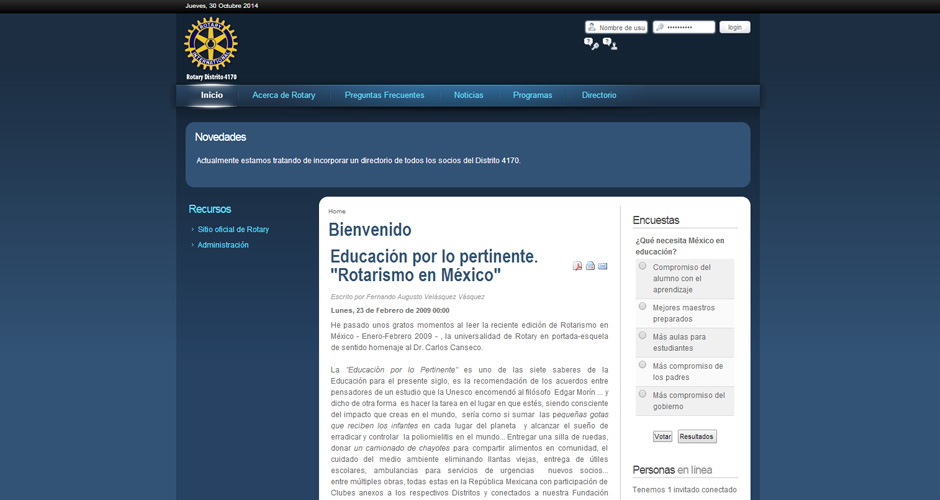940x500 pixels.
Task: Pick 'Más compromiso de los padres' option
Action: [642, 364]
